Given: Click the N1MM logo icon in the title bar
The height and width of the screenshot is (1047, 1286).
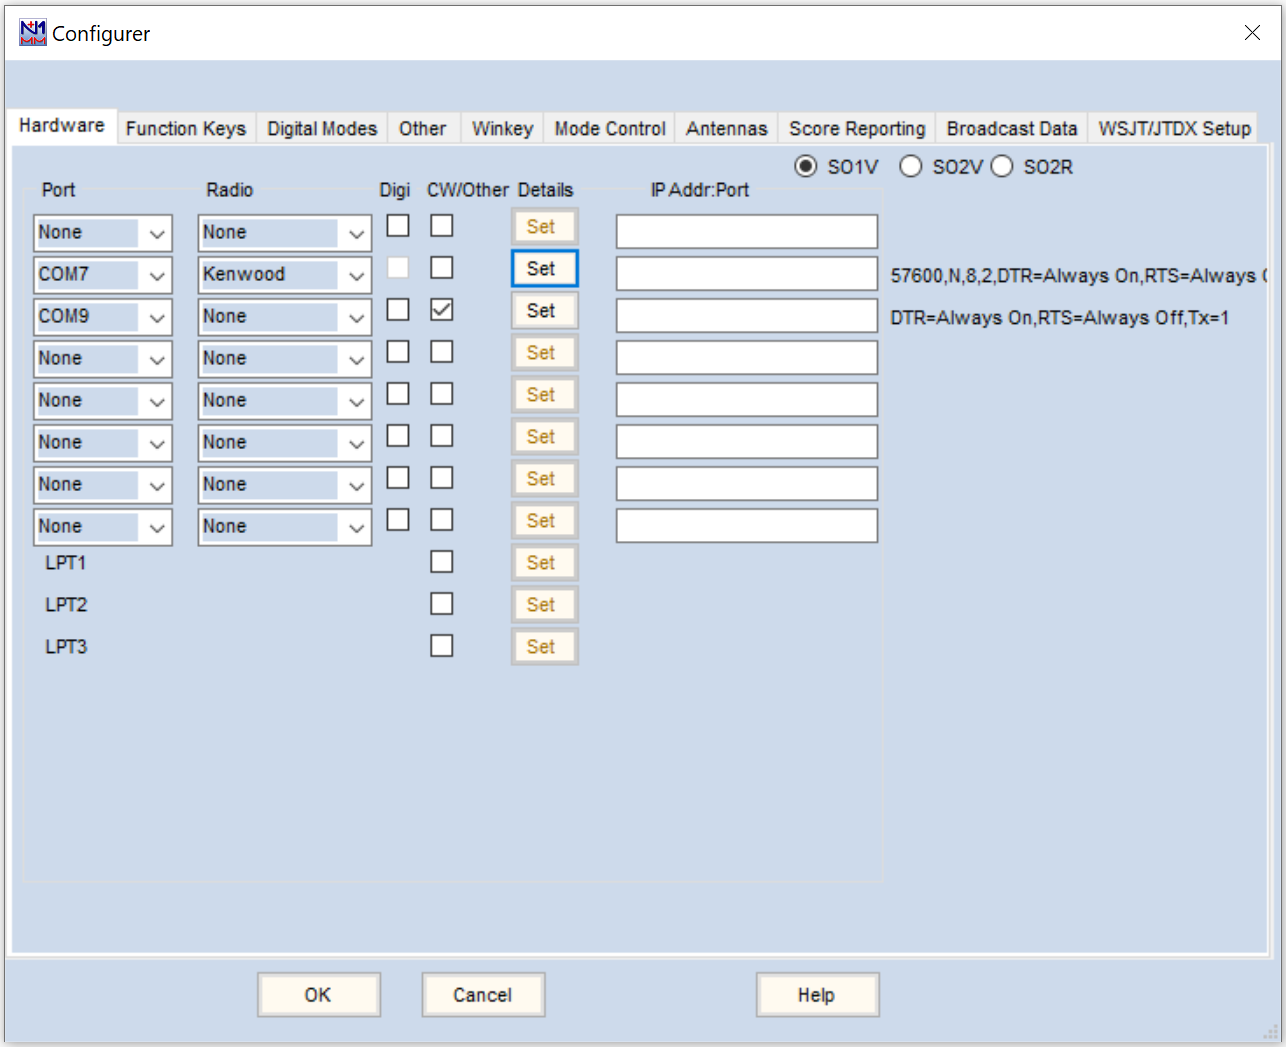Looking at the screenshot, I should click(31, 32).
